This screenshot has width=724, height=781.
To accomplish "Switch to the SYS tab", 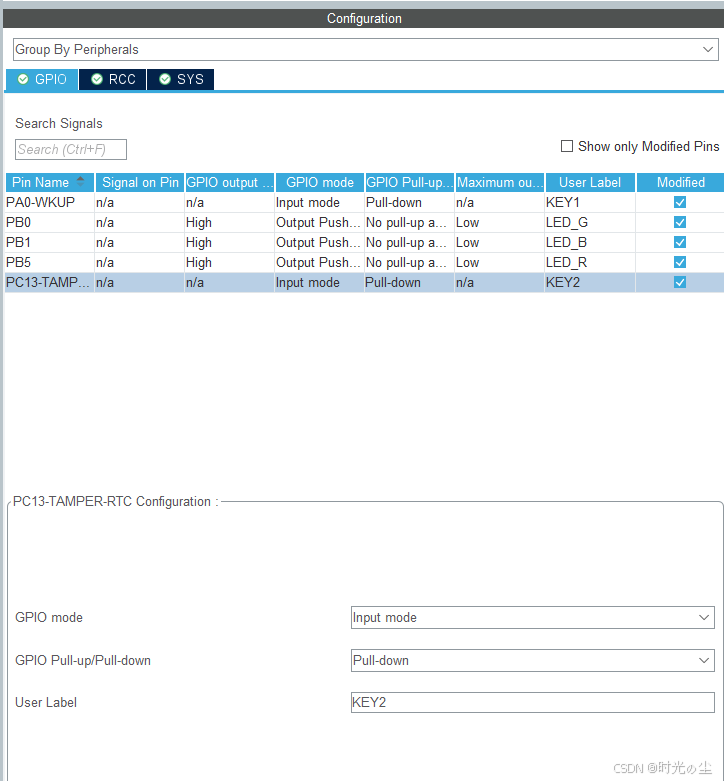I will (x=181, y=80).
